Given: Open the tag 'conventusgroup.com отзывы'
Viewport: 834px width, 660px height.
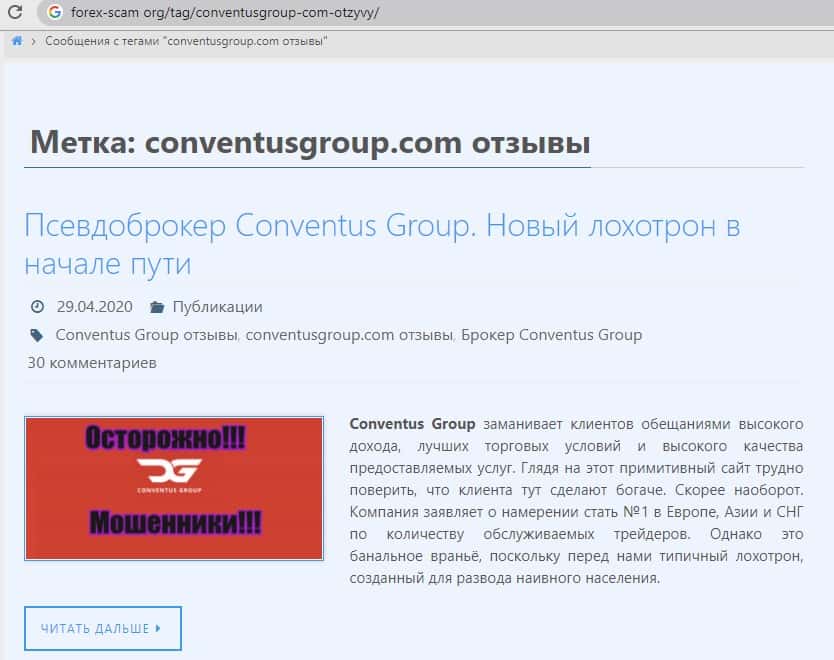Looking at the screenshot, I should 349,335.
